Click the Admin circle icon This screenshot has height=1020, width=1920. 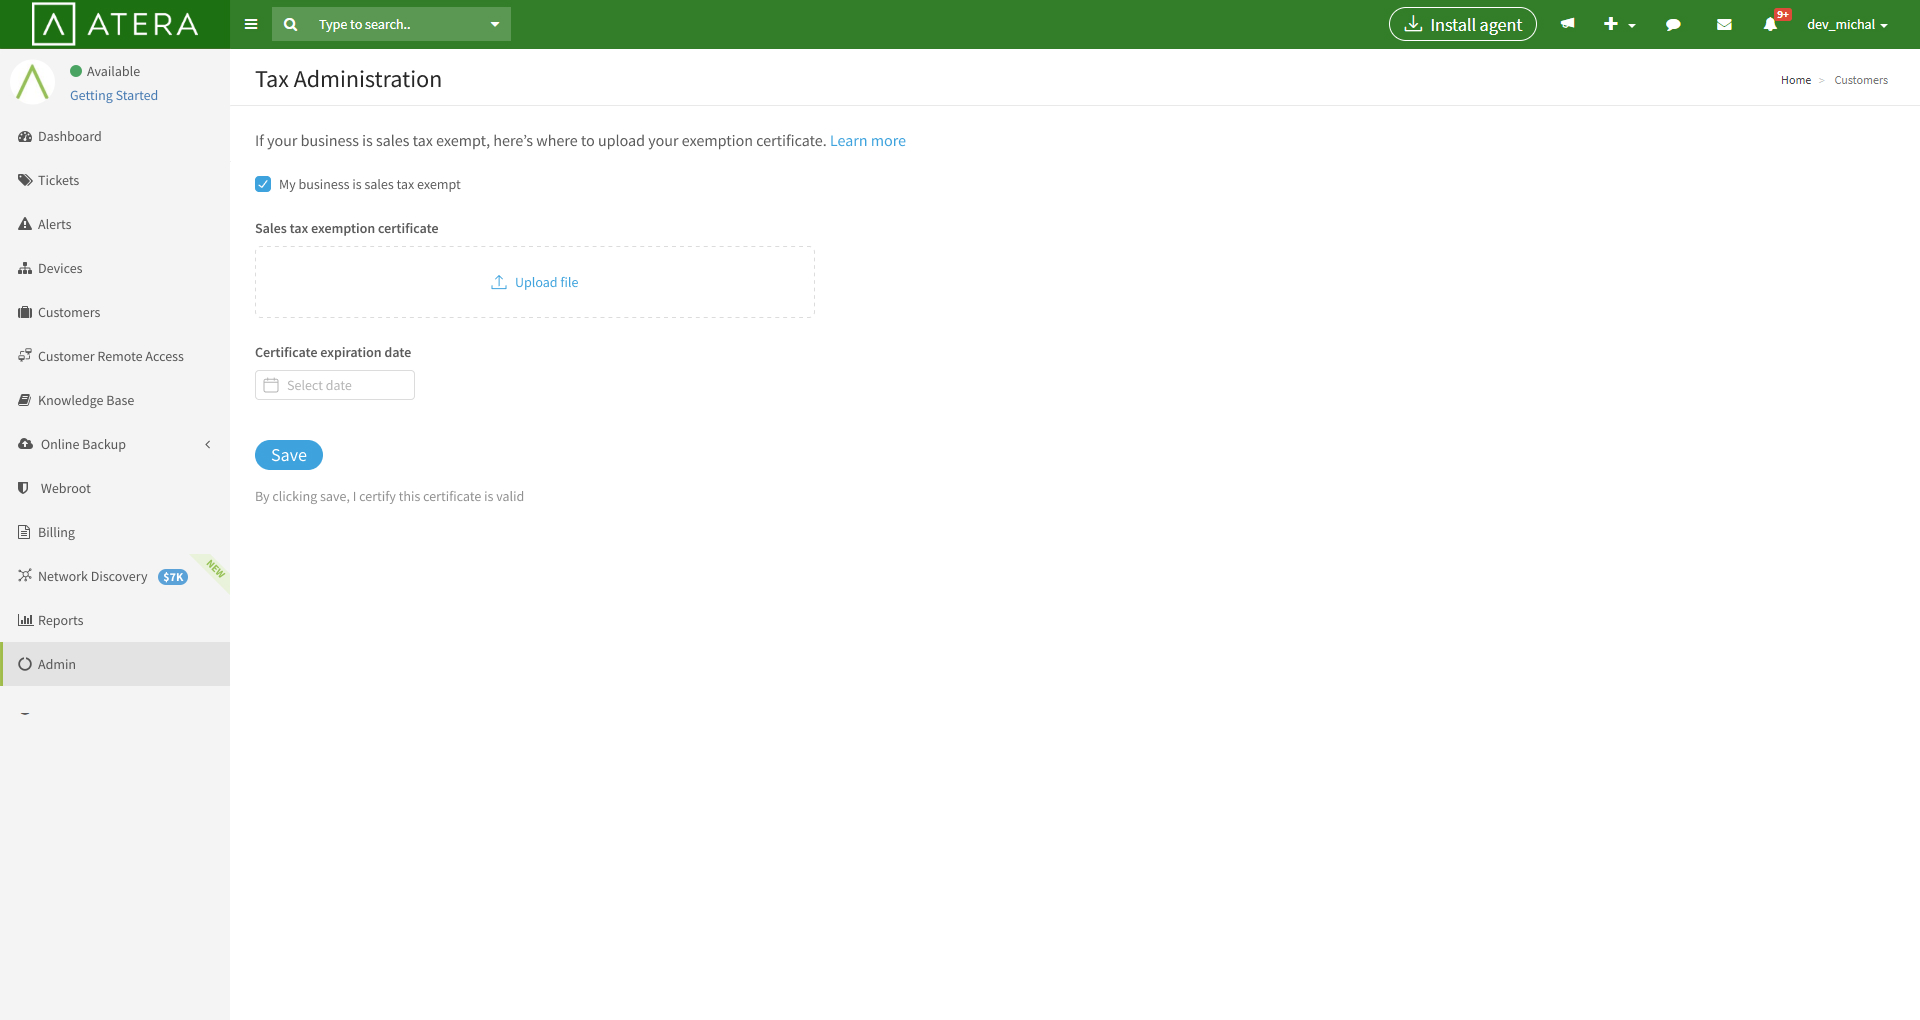click(x=25, y=664)
